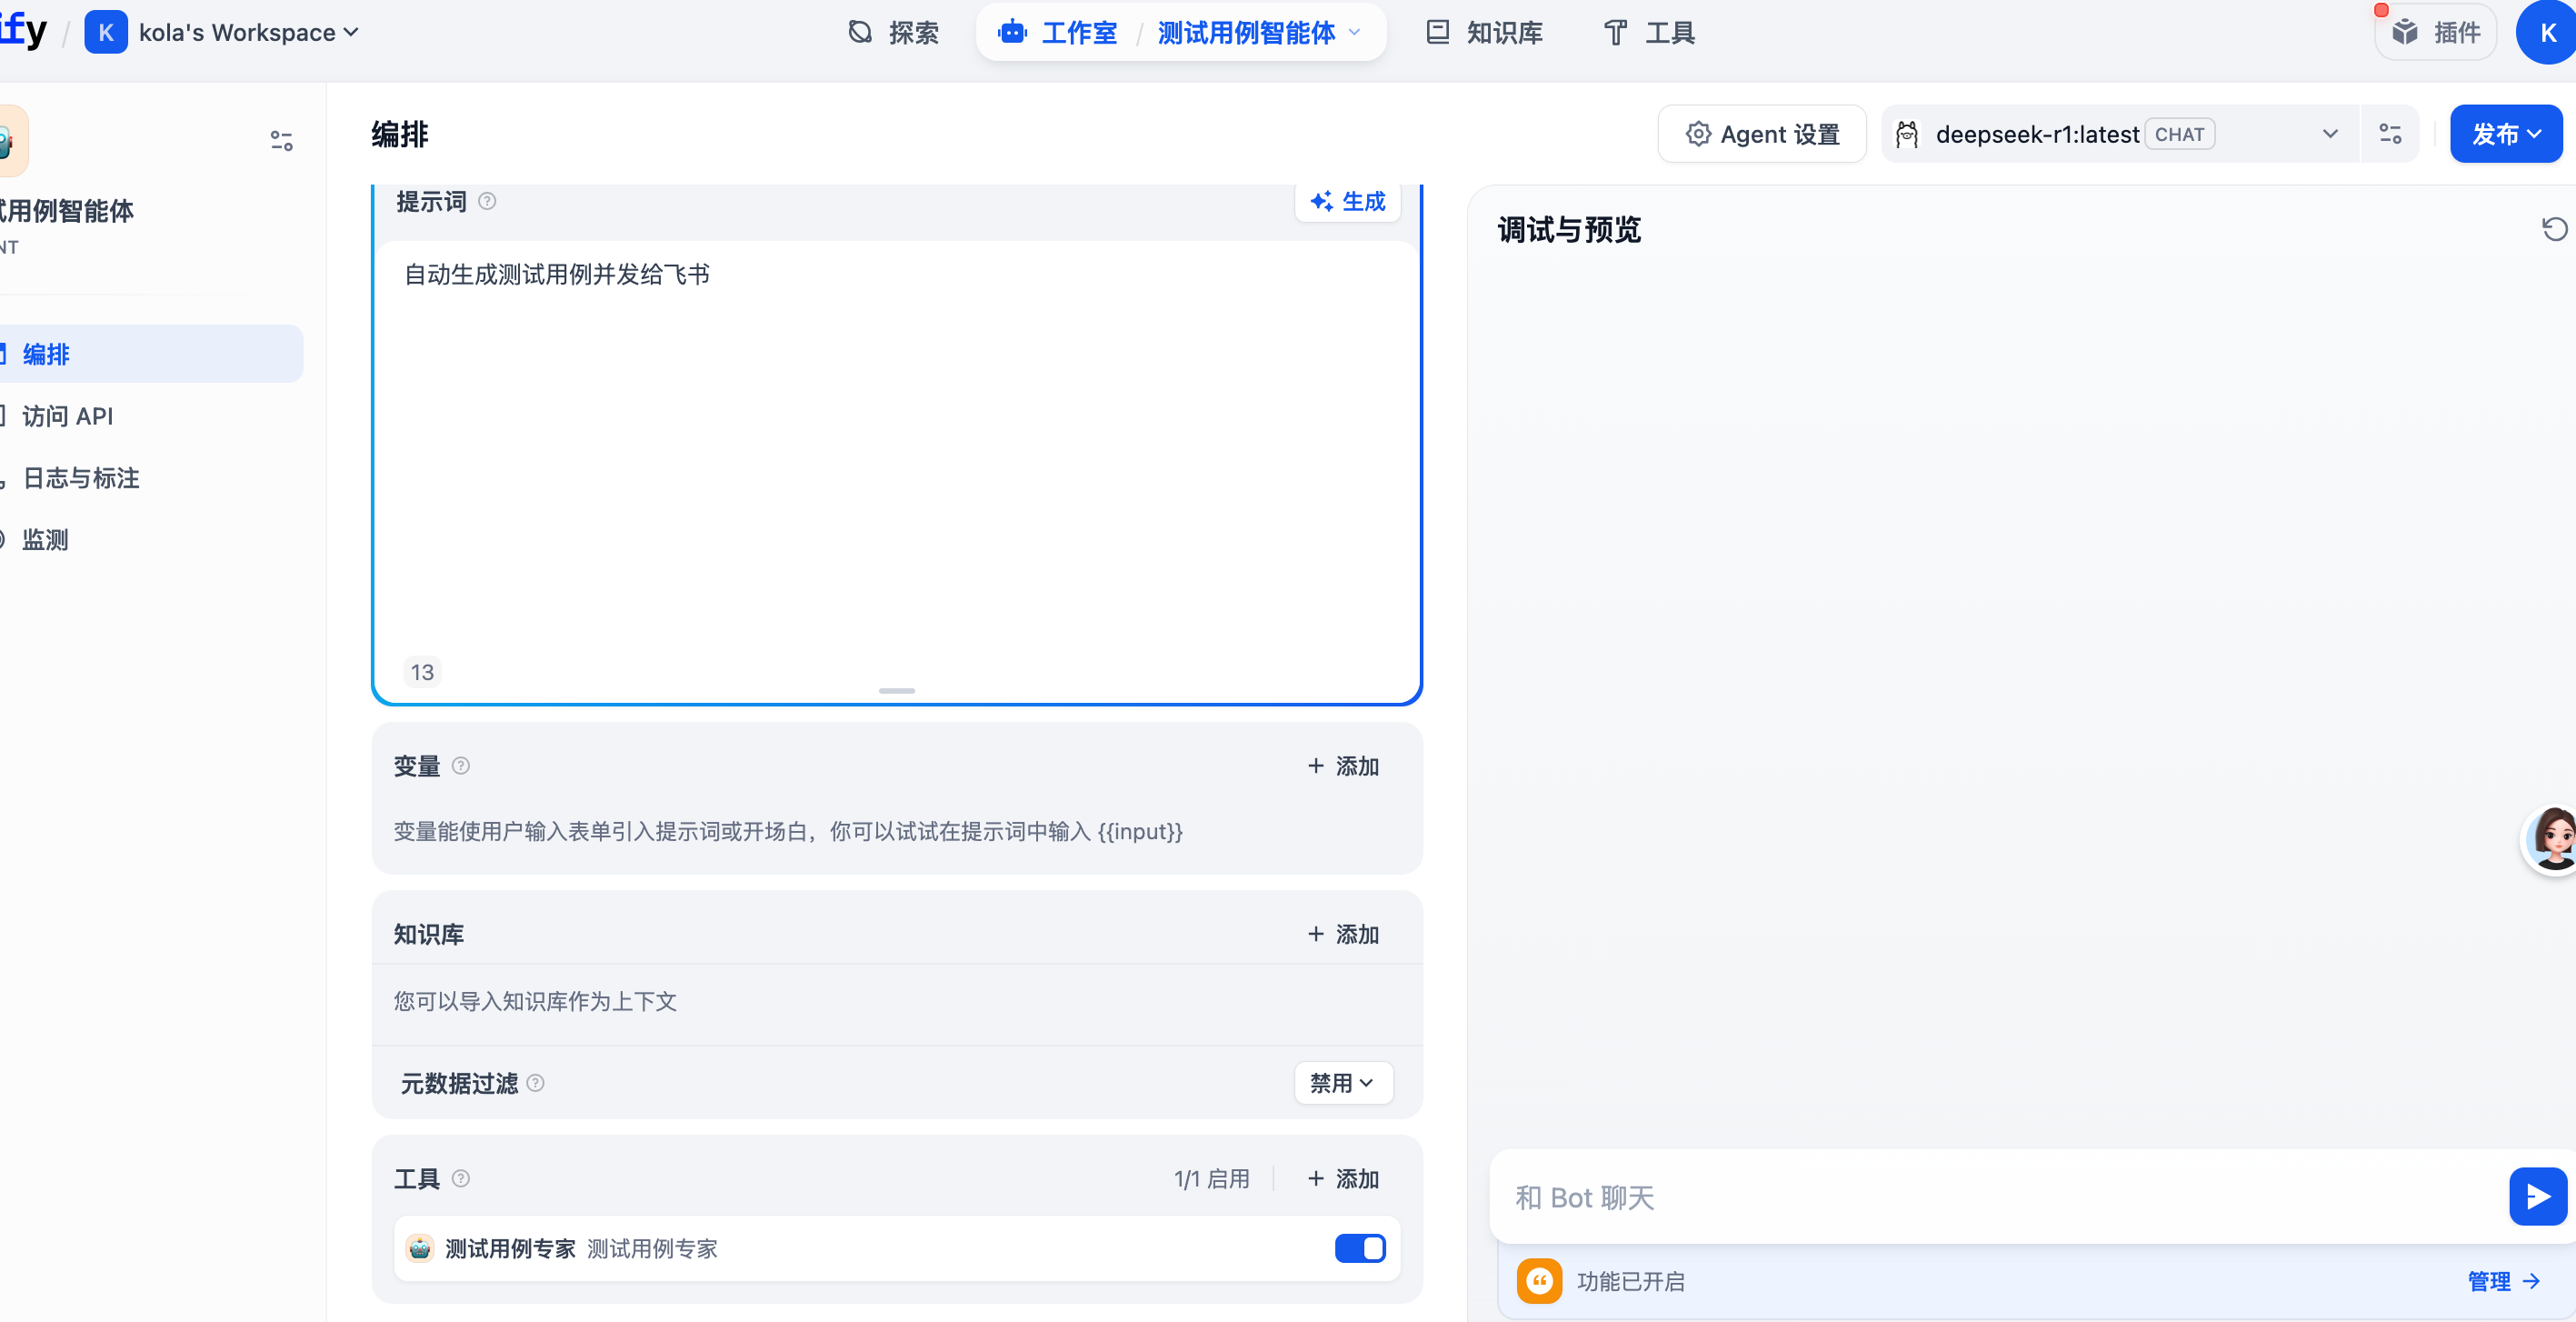This screenshot has height=1322, width=2576.
Task: Open the Knowledge (知识库) tab
Action: [1485, 33]
